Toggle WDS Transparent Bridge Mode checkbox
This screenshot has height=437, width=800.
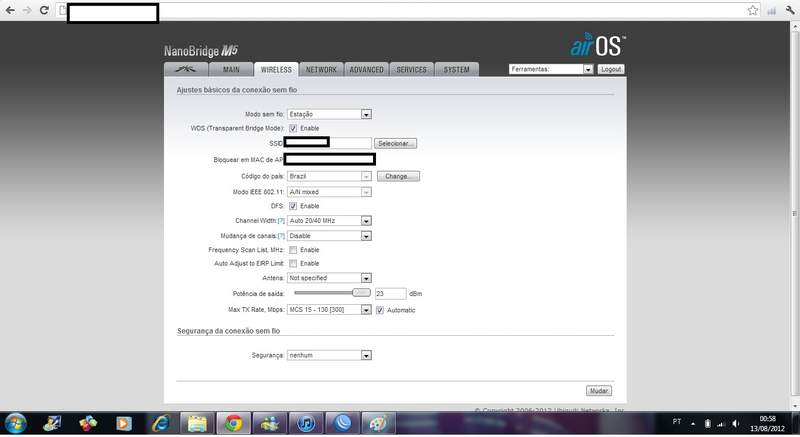(x=293, y=128)
